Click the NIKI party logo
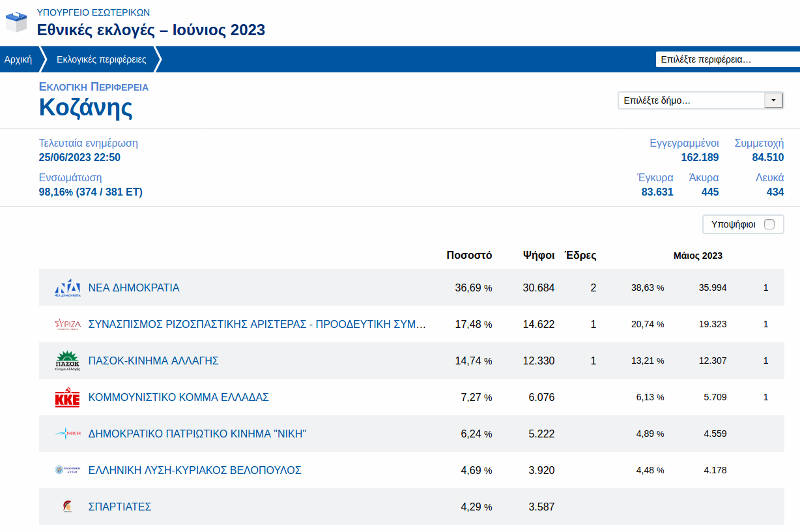 pos(67,433)
